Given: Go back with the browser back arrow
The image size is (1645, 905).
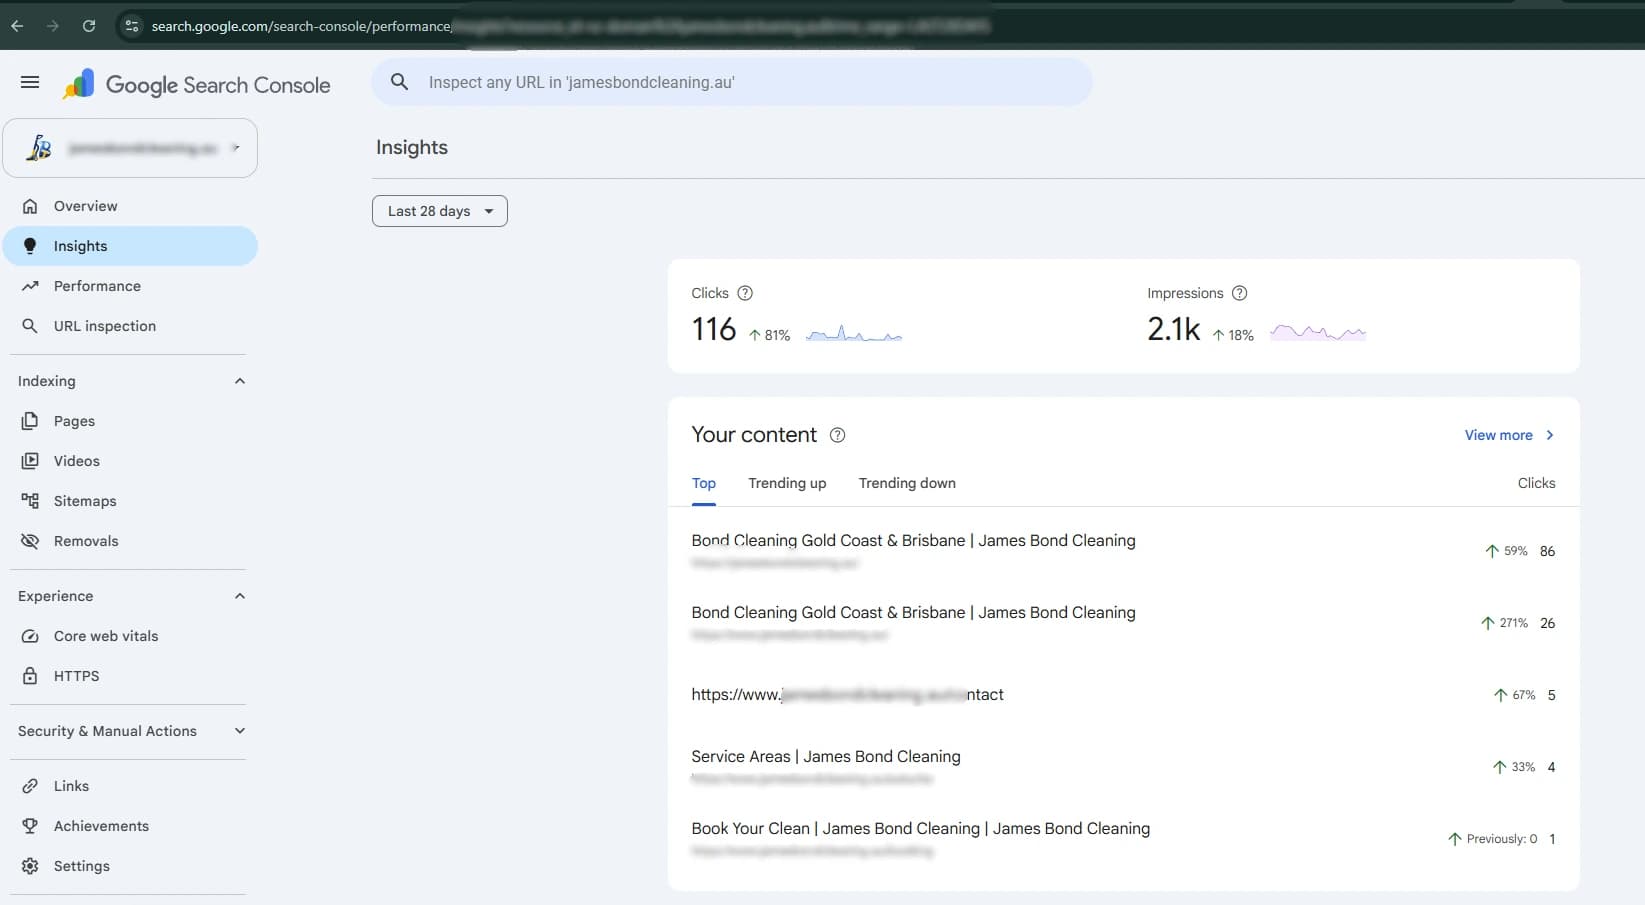Looking at the screenshot, I should pyautogui.click(x=17, y=26).
